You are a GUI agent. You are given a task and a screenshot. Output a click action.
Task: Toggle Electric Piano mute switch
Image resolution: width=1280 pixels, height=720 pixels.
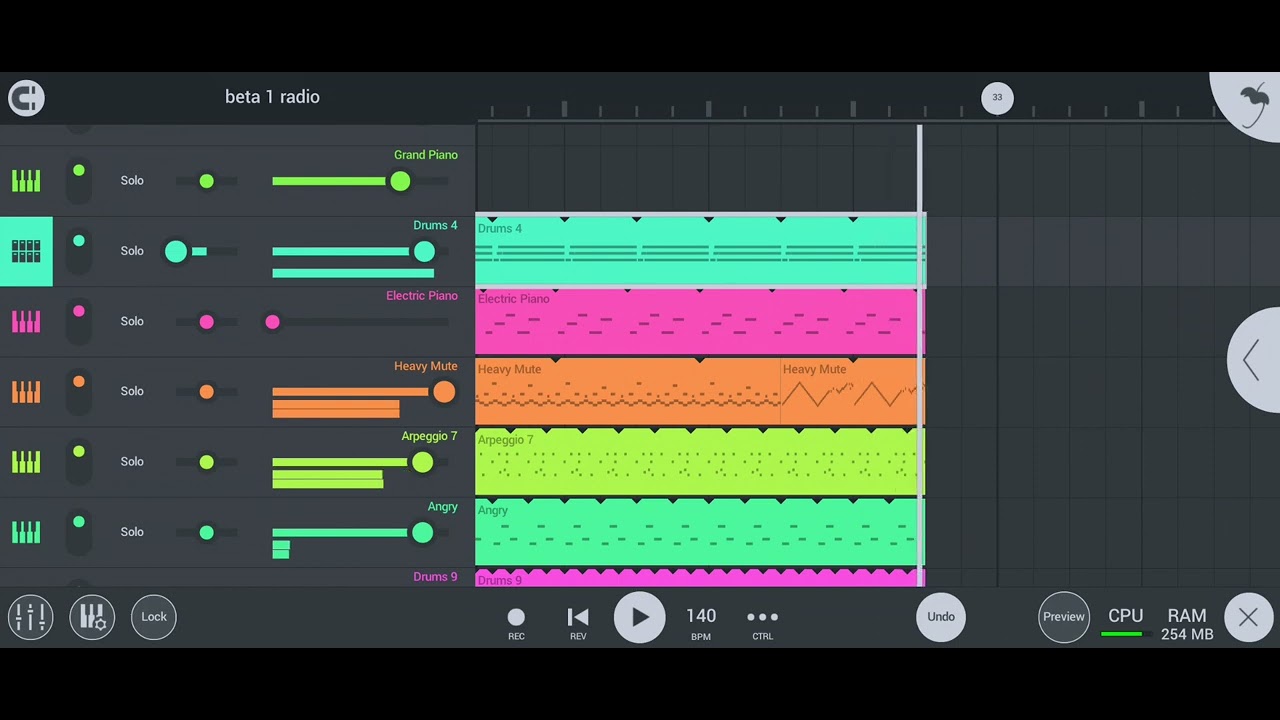point(79,321)
